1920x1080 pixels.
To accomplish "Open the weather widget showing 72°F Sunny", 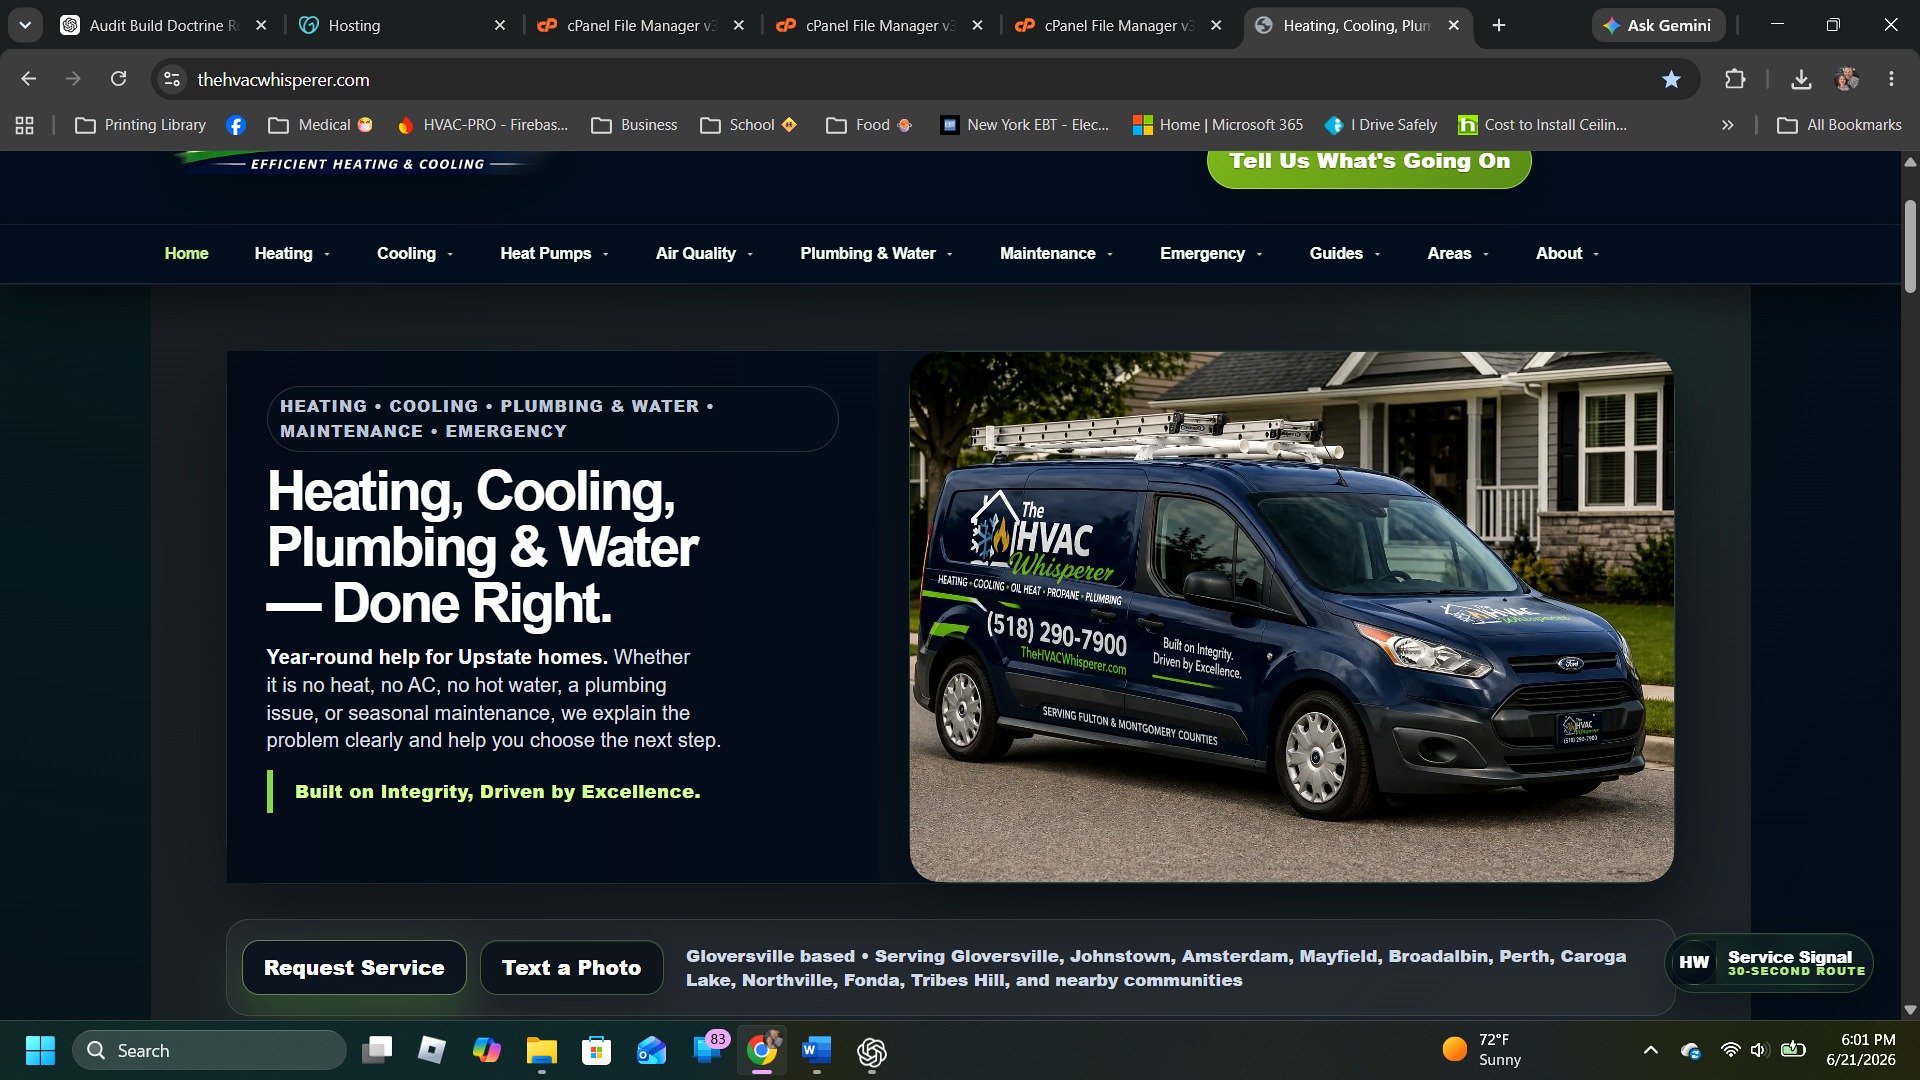I will [x=1482, y=1050].
